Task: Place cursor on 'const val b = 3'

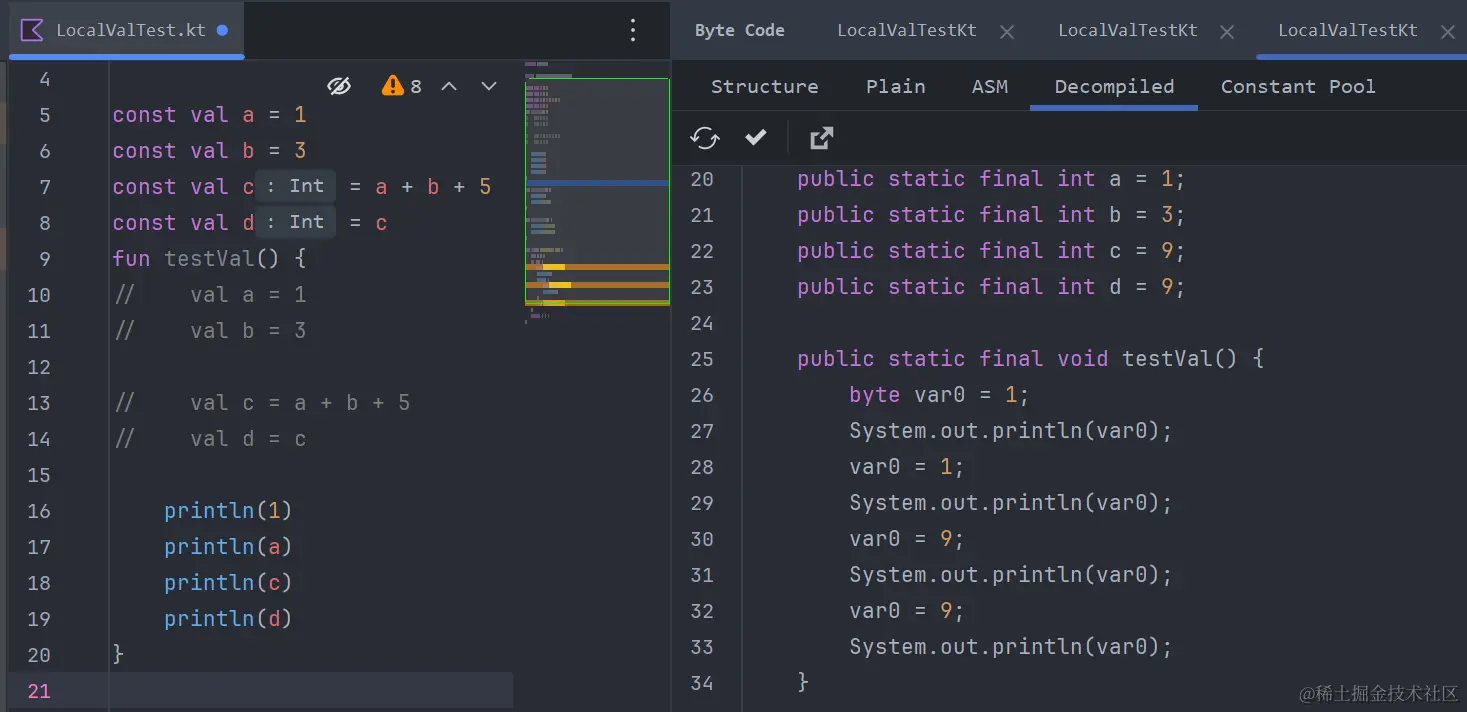Action: pyautogui.click(x=209, y=151)
